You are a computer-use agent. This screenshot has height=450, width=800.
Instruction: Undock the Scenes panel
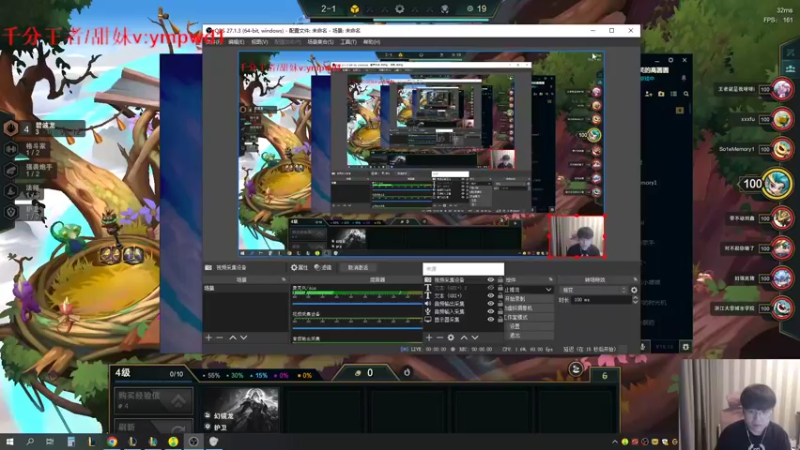284,280
